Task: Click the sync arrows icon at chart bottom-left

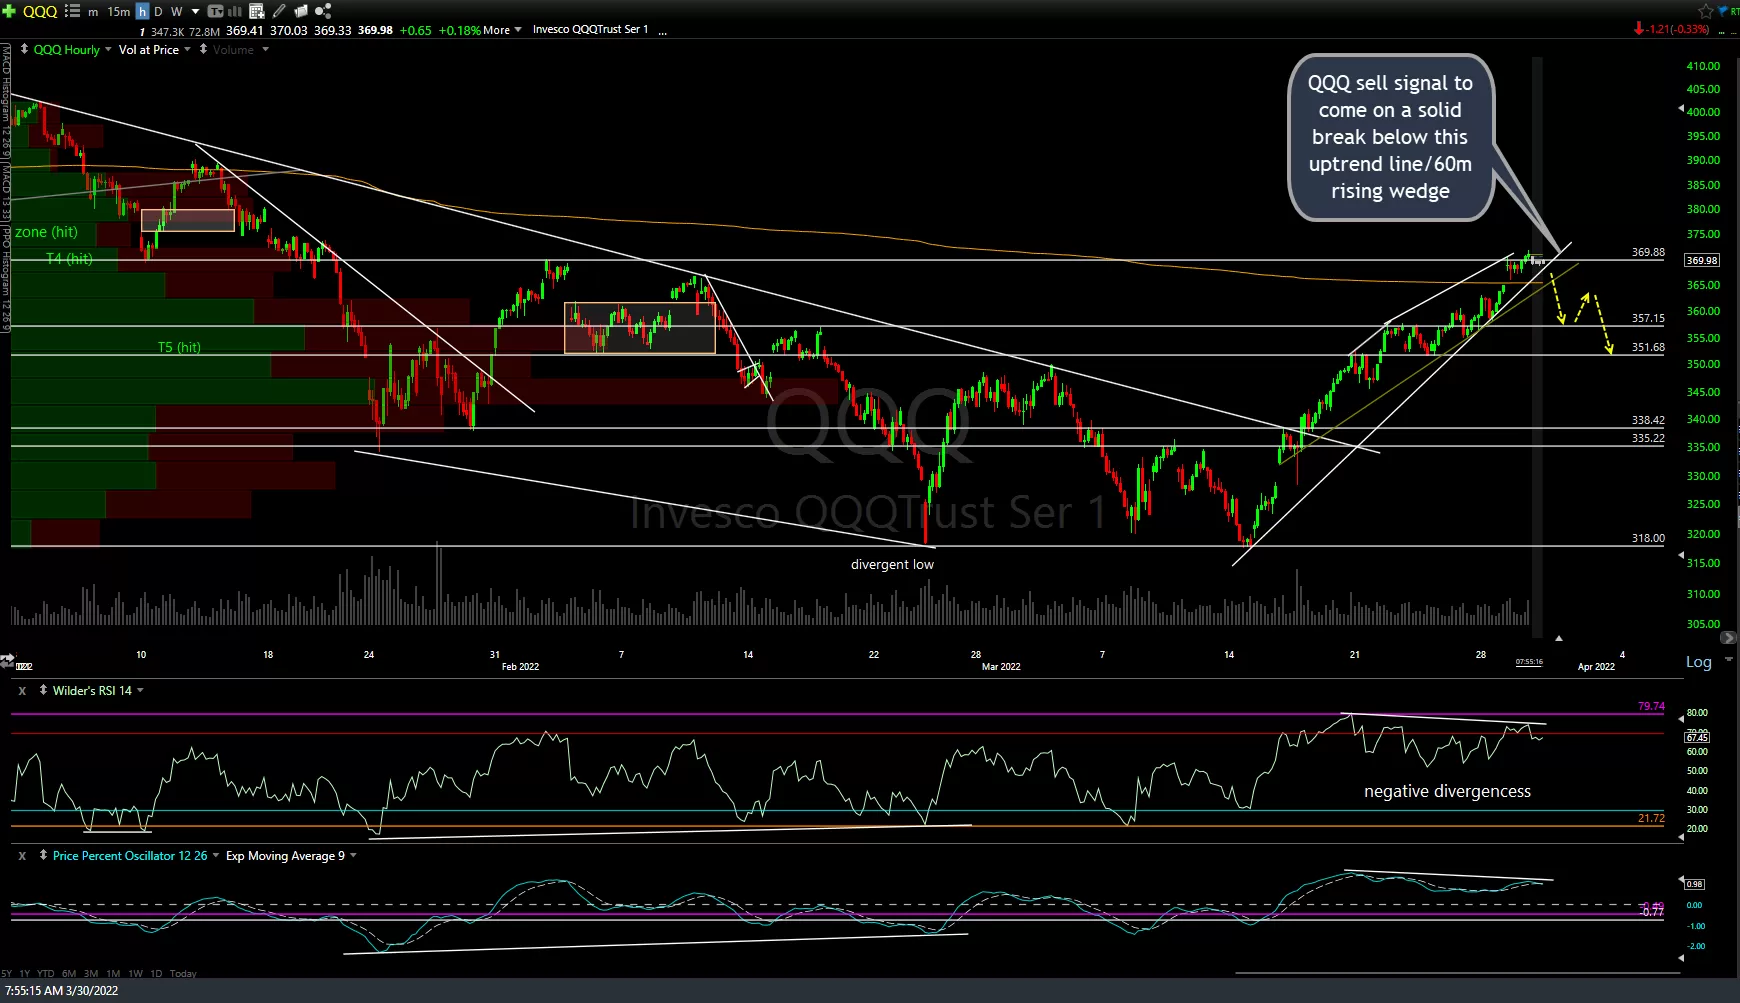Action: (8, 661)
